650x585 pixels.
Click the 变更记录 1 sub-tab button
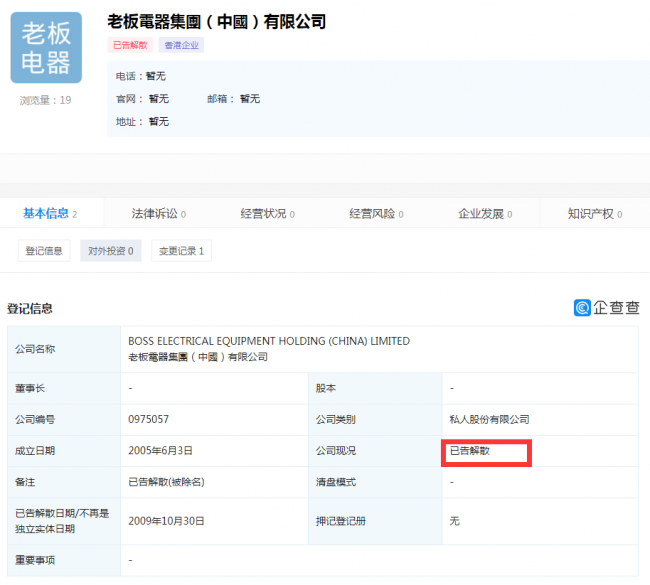click(x=182, y=251)
